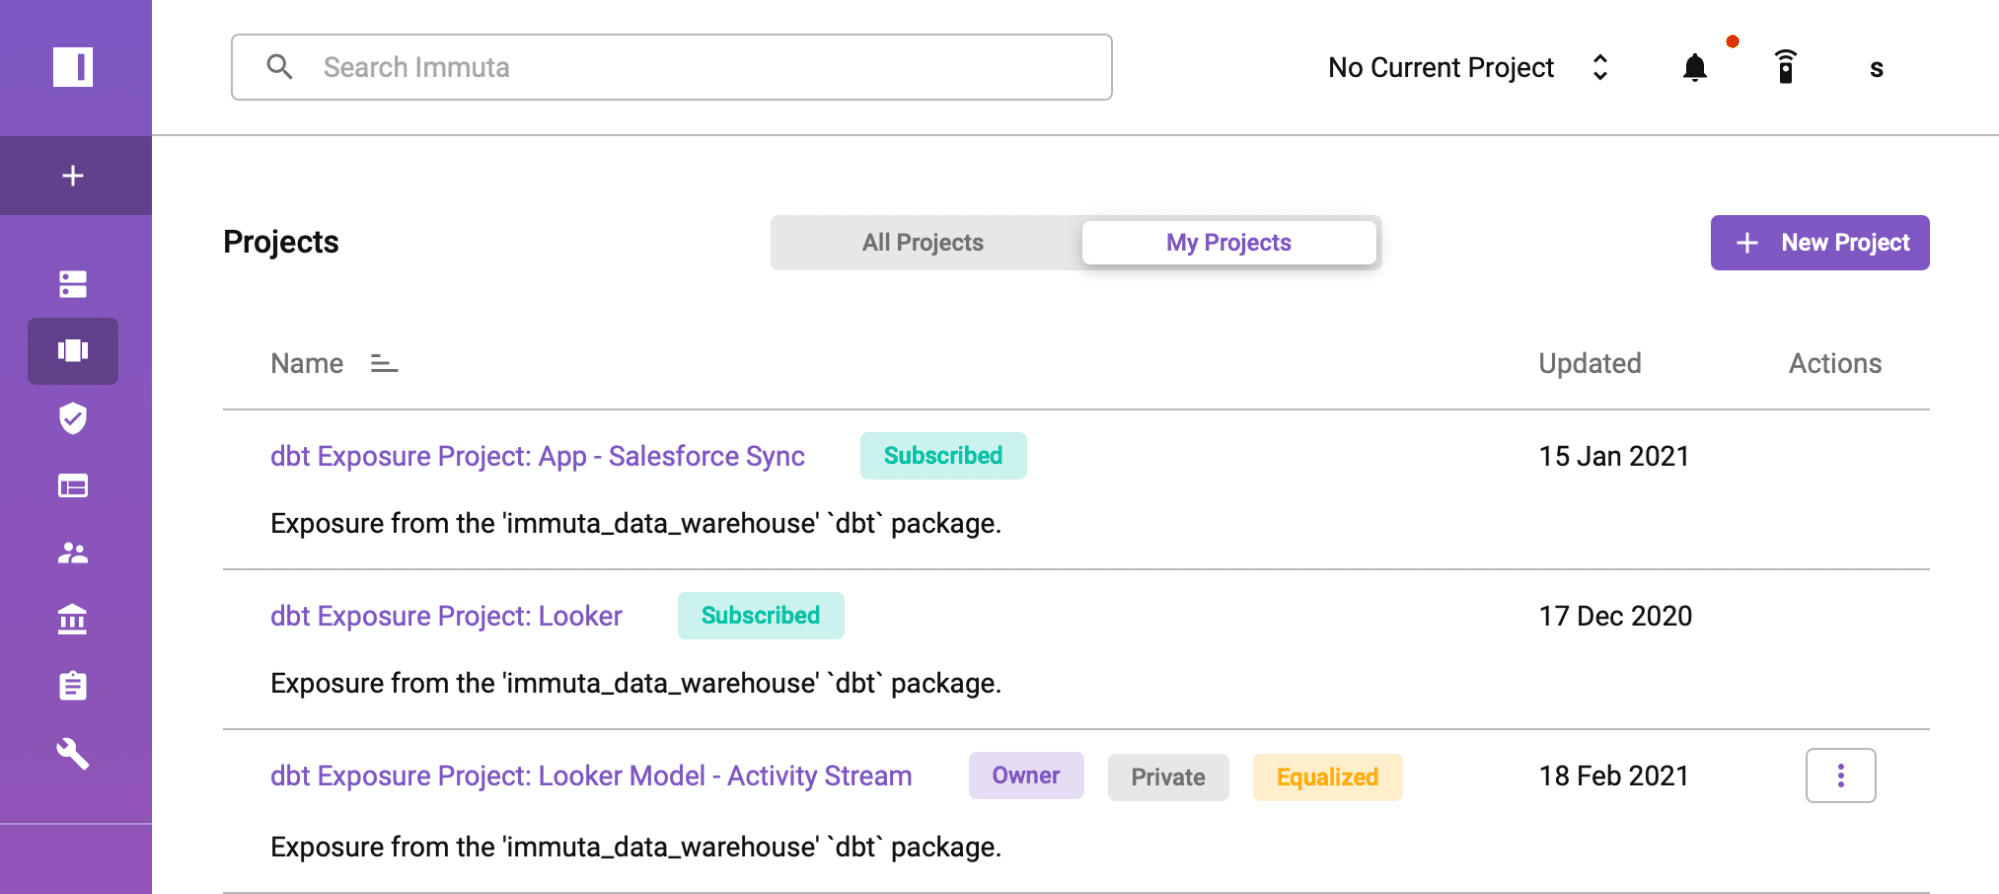Click the Projects page heading
The height and width of the screenshot is (894, 1999).
(x=281, y=242)
